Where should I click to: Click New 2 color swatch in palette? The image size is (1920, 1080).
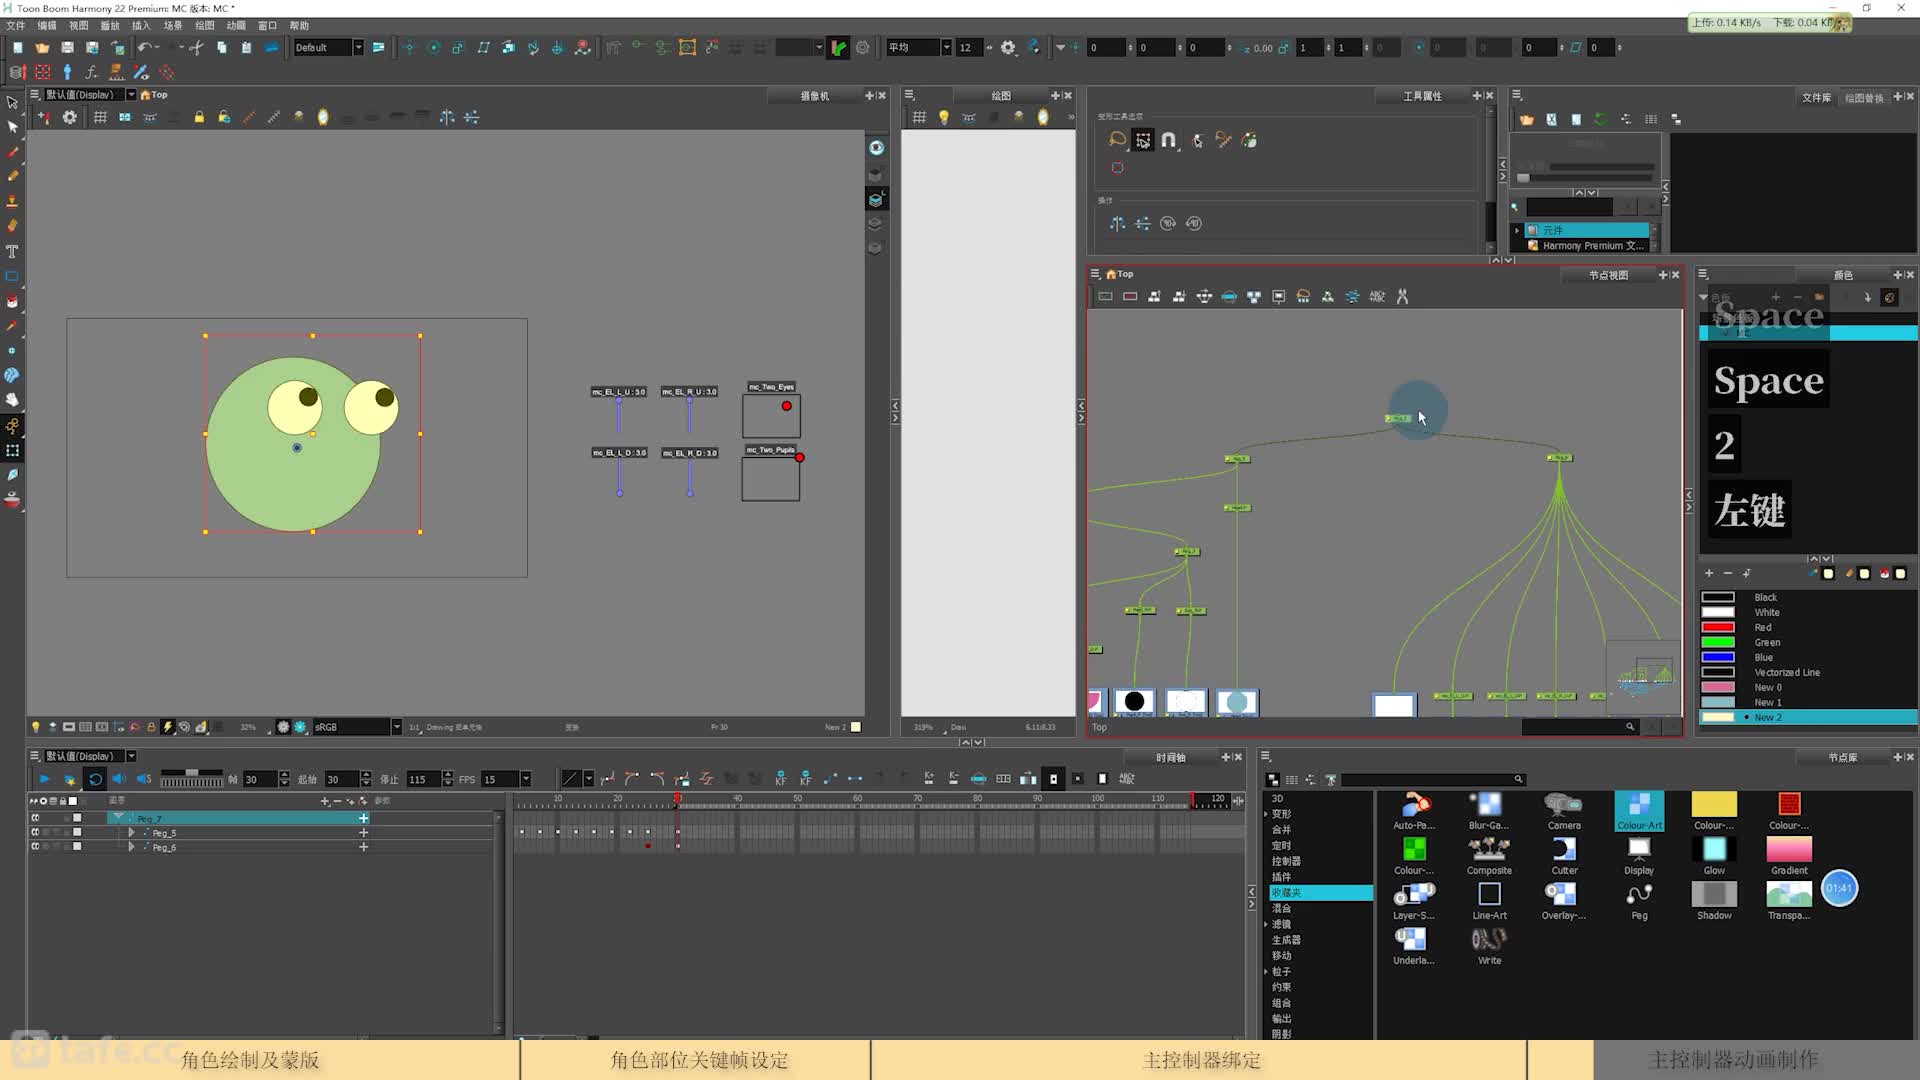coord(1720,716)
